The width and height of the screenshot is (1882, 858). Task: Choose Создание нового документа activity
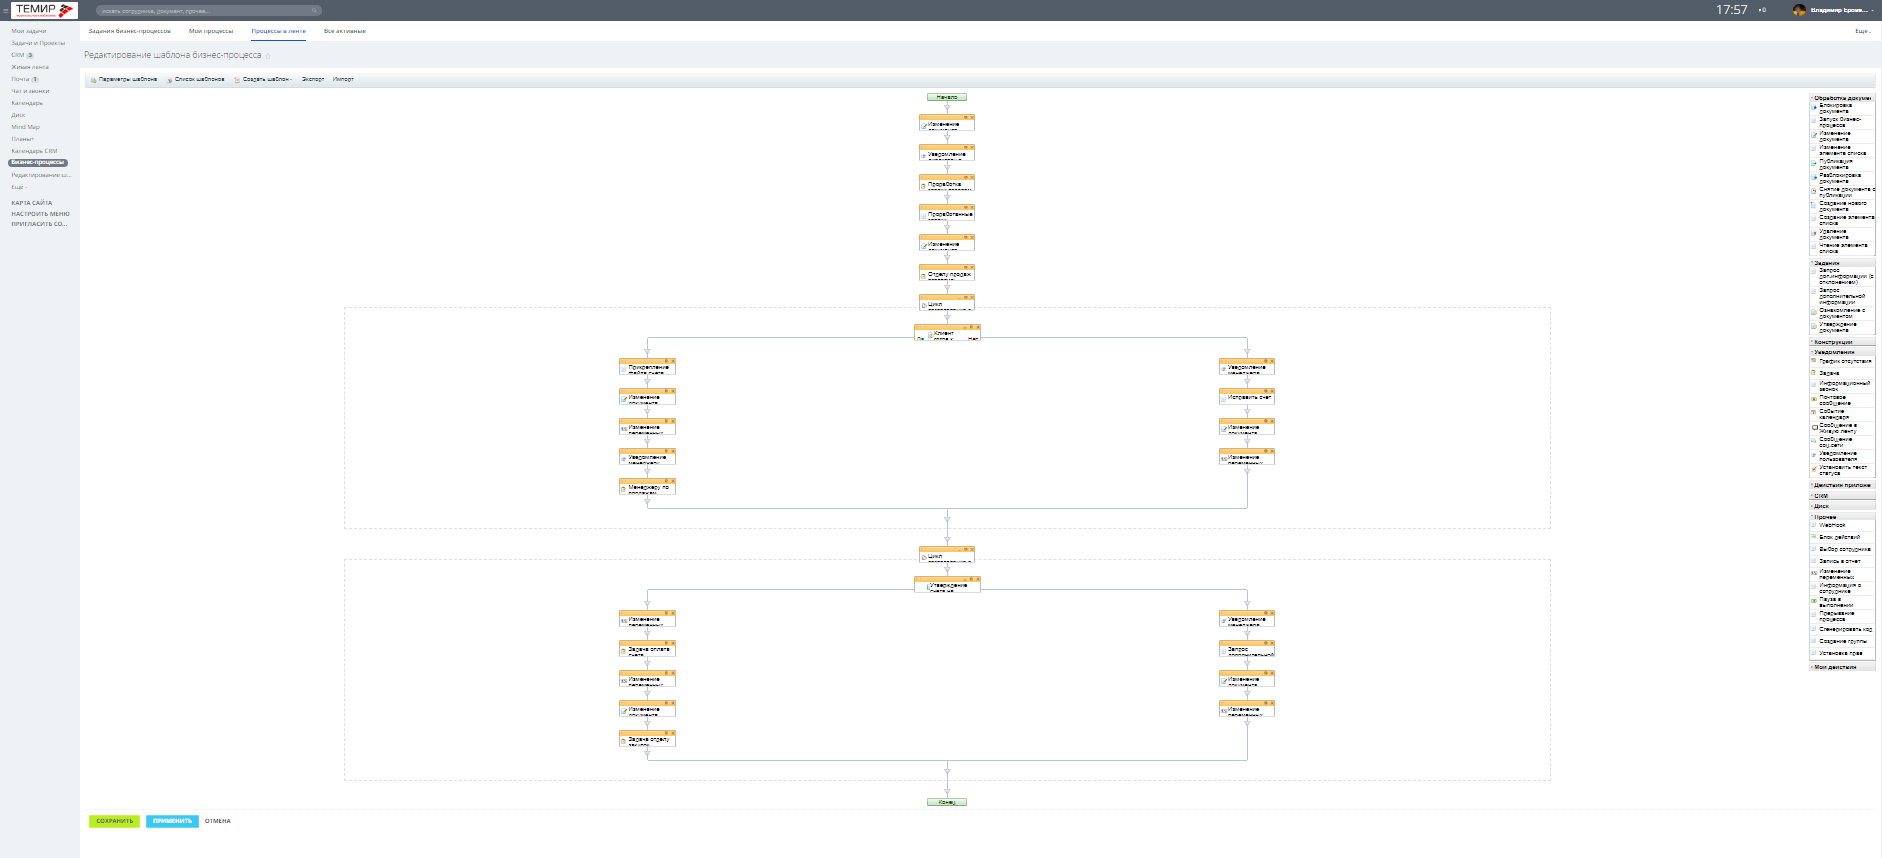(1841, 206)
